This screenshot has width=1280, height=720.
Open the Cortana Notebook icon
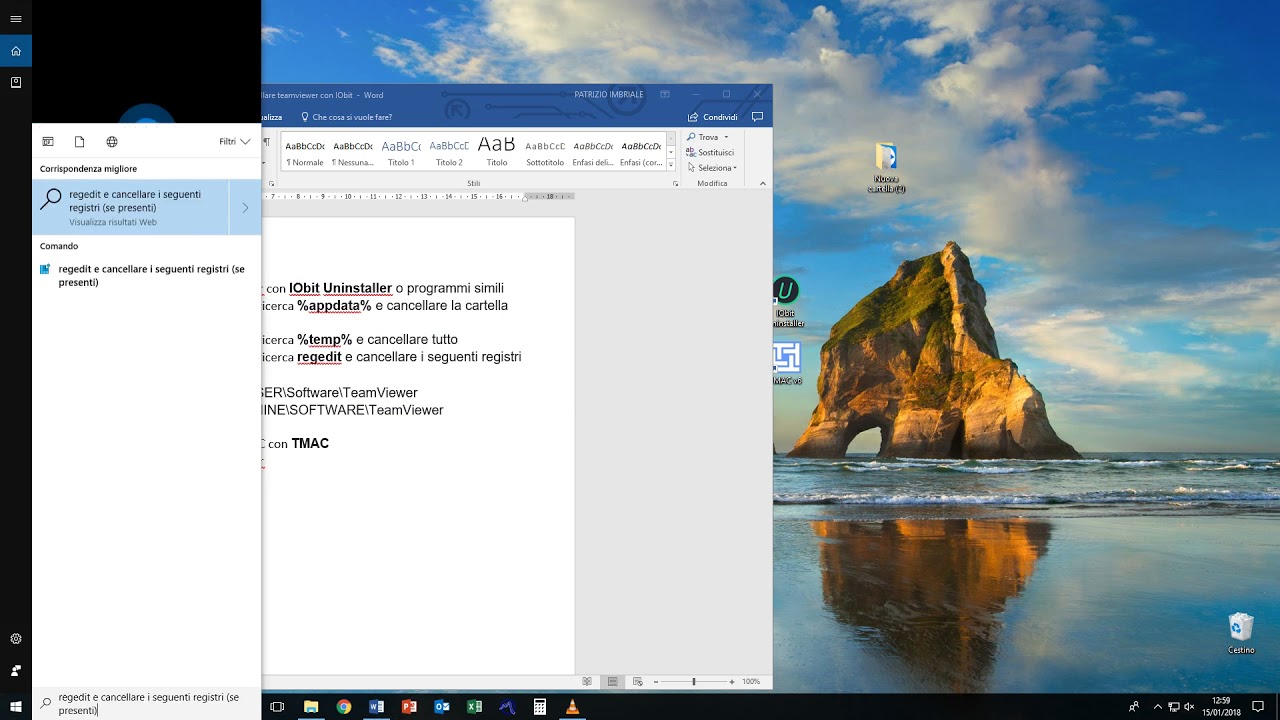coord(15,83)
